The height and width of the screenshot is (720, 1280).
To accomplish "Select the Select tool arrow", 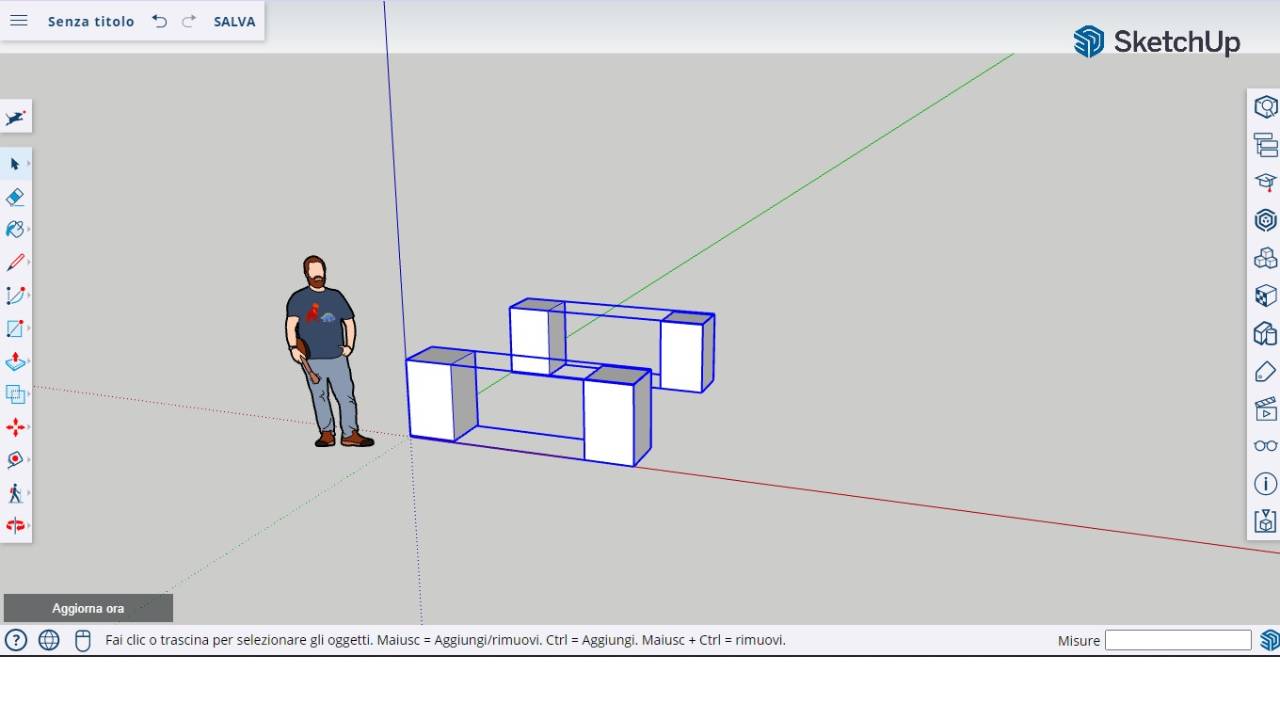I will tap(15, 164).
